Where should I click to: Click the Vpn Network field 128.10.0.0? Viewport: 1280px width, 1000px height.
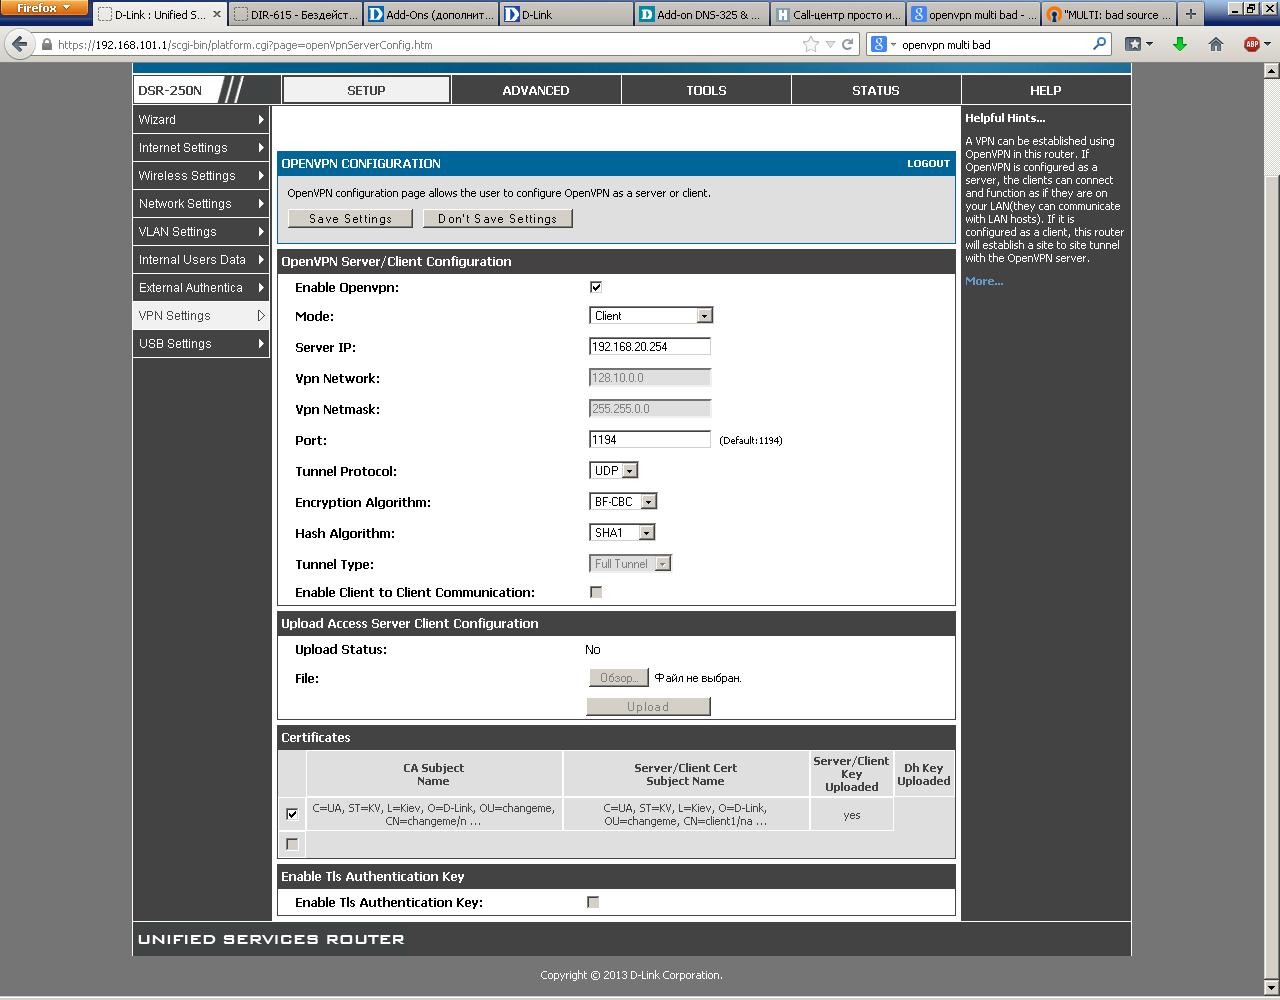coord(650,378)
